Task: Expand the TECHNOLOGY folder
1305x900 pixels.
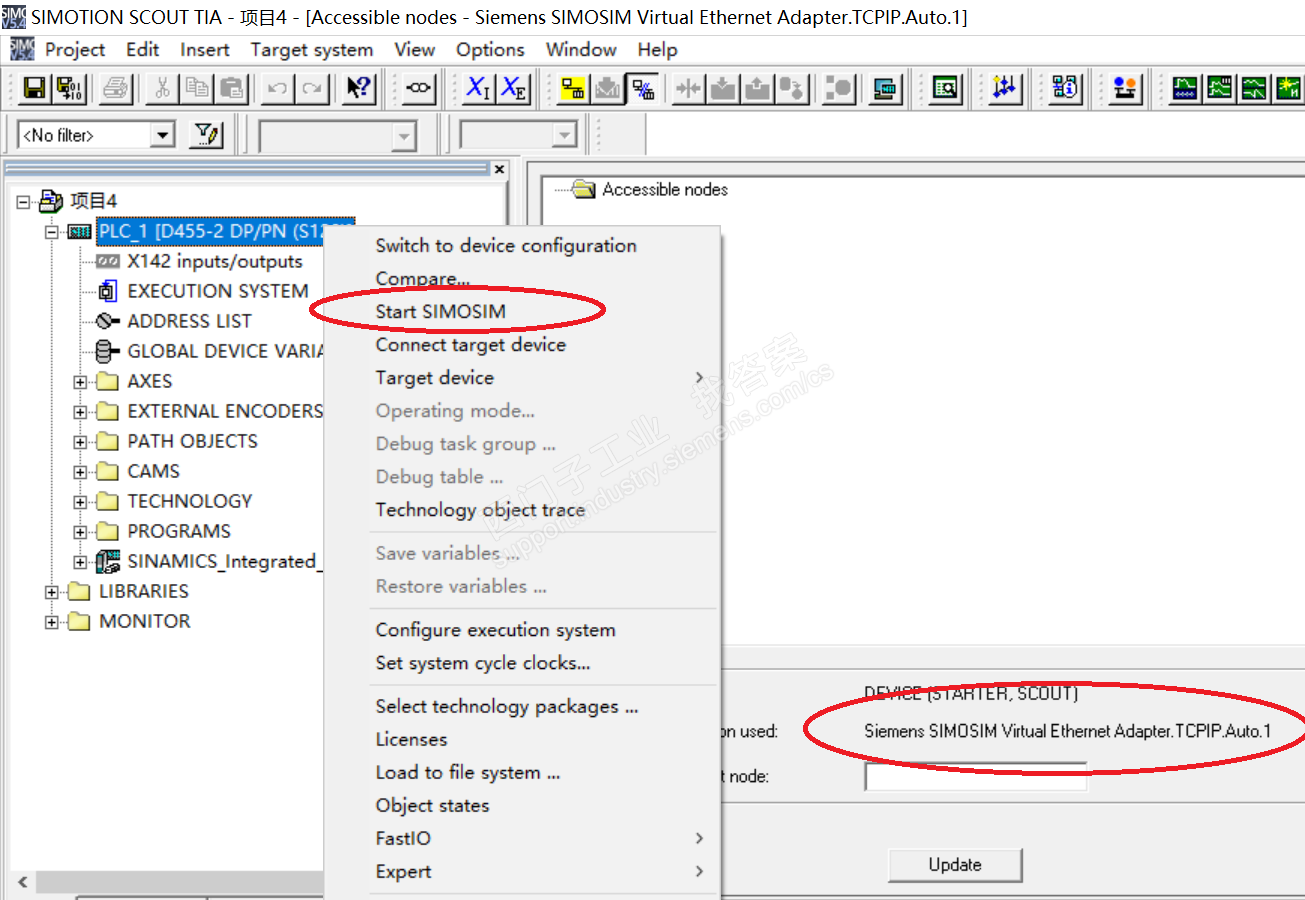Action: [80, 501]
